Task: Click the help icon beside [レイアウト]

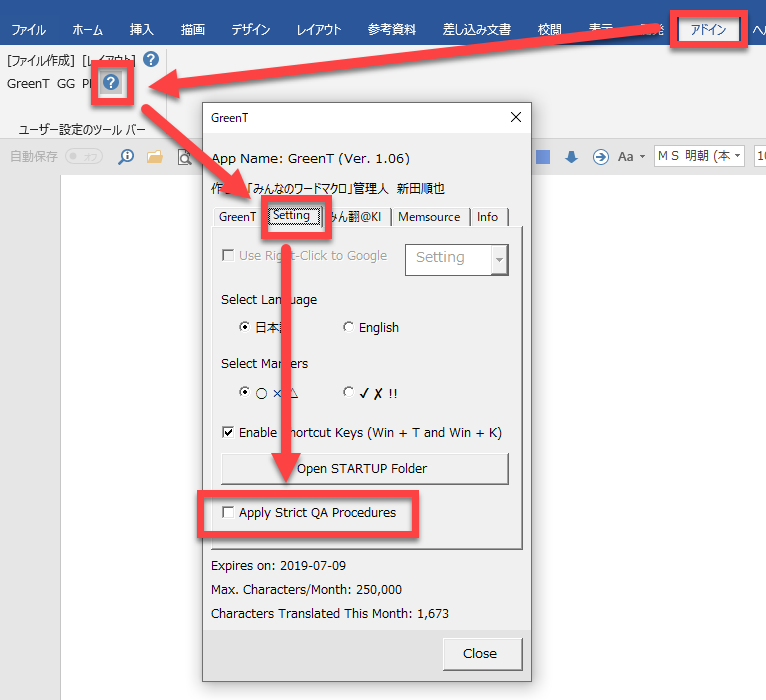Action: tap(151, 60)
